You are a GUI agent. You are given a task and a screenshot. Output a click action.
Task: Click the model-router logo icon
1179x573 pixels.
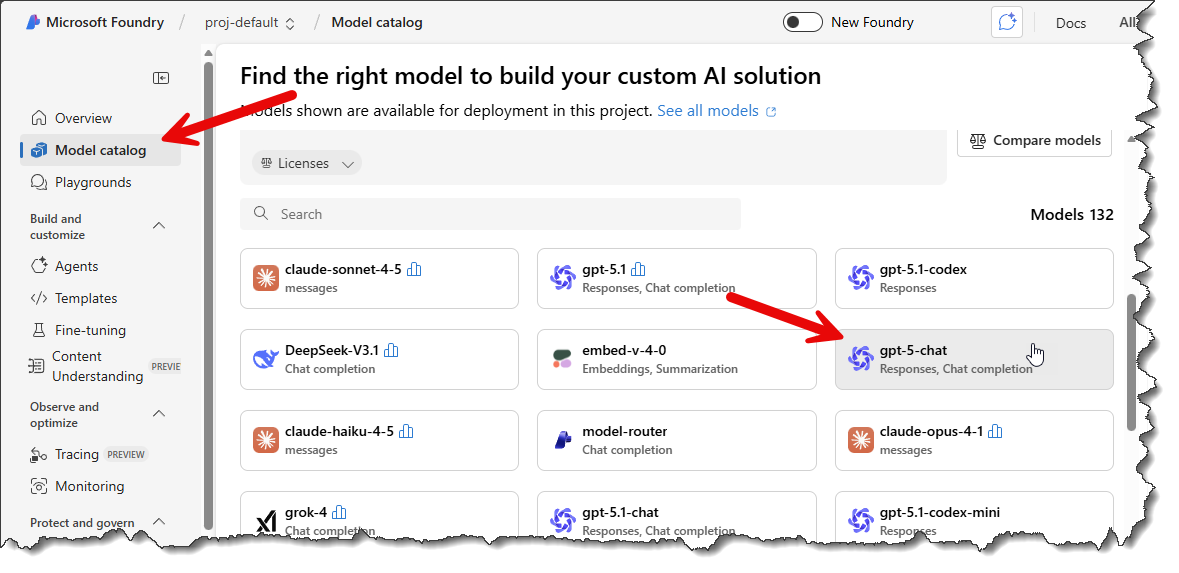click(563, 440)
